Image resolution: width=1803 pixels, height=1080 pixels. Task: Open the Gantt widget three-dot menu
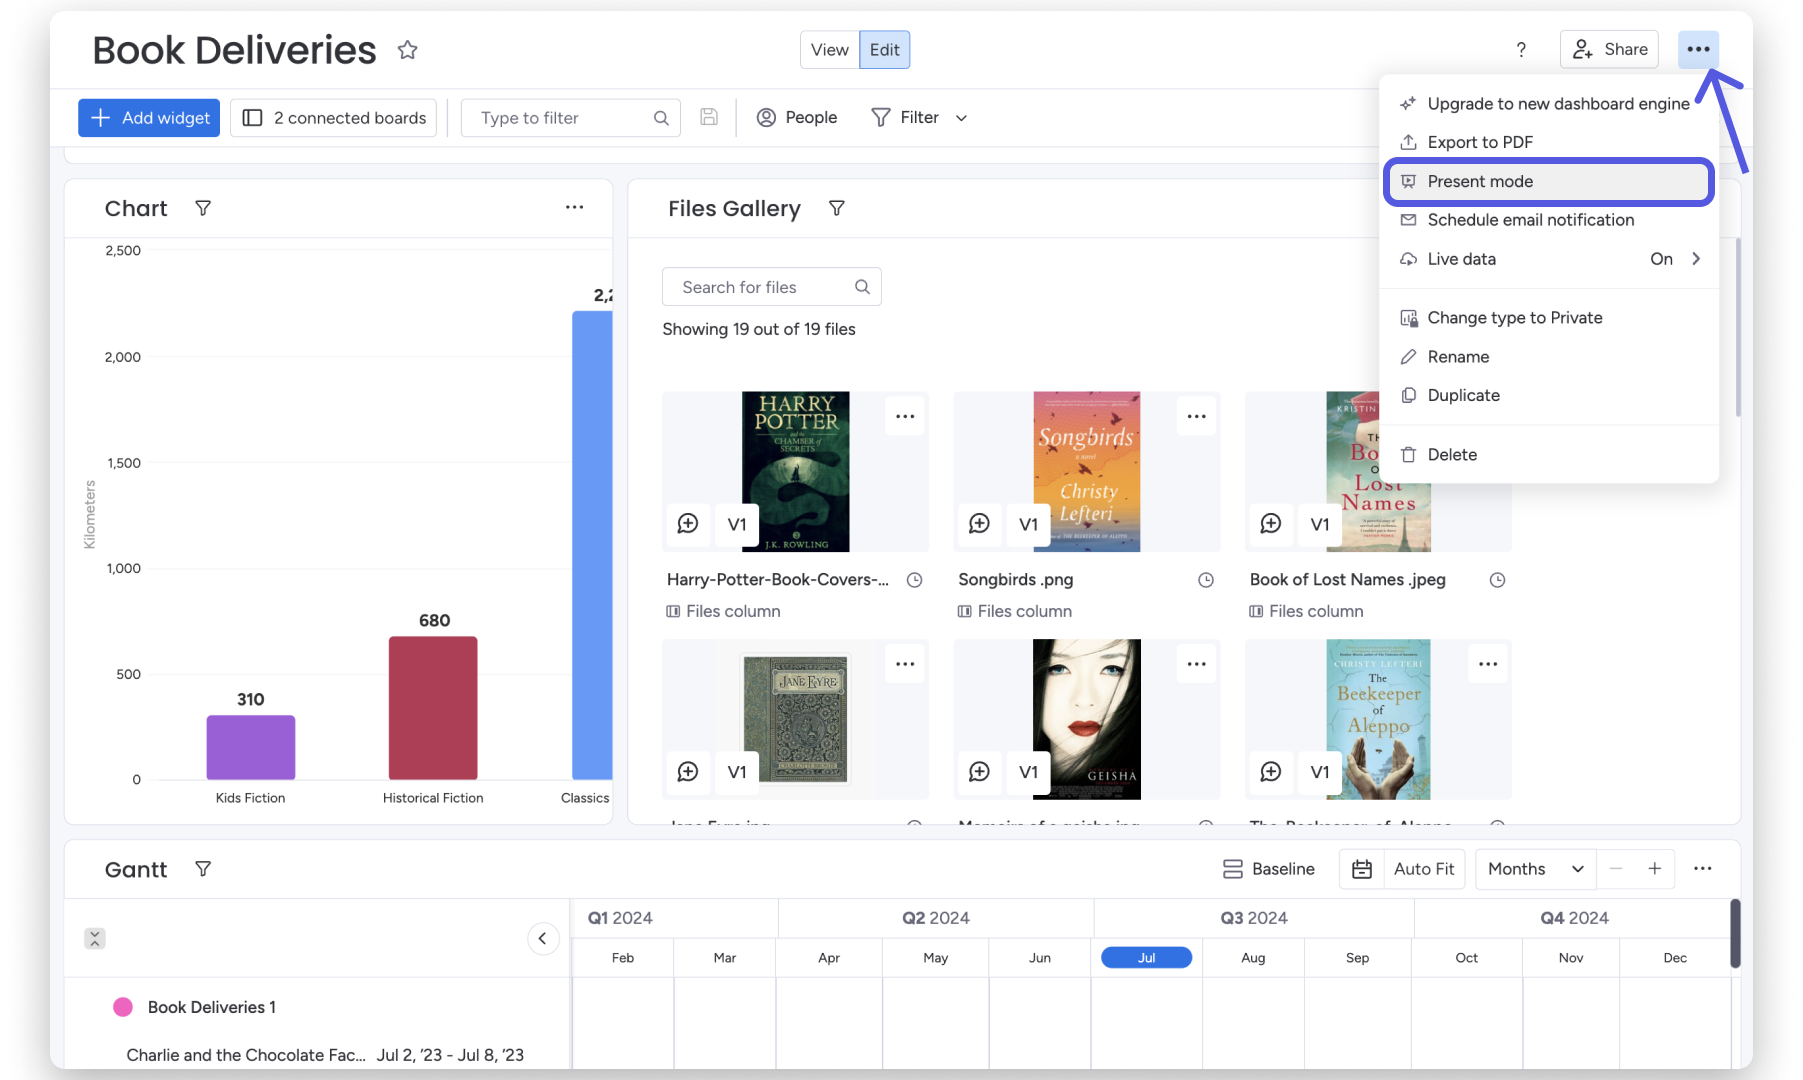tap(1703, 868)
